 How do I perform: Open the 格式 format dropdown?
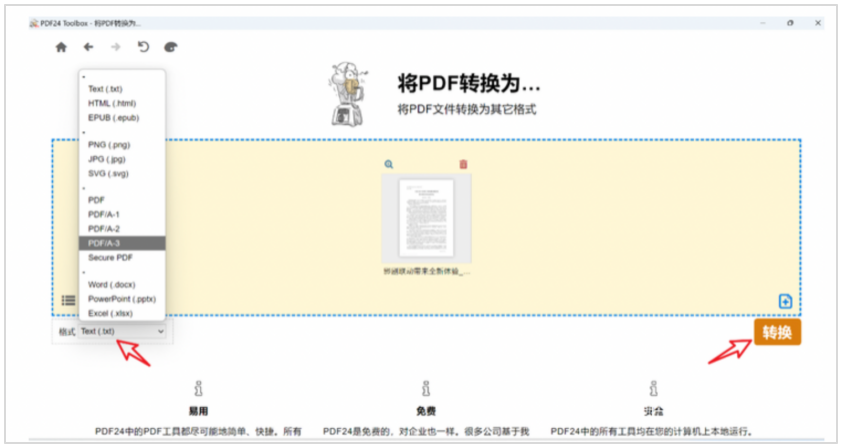(122, 331)
